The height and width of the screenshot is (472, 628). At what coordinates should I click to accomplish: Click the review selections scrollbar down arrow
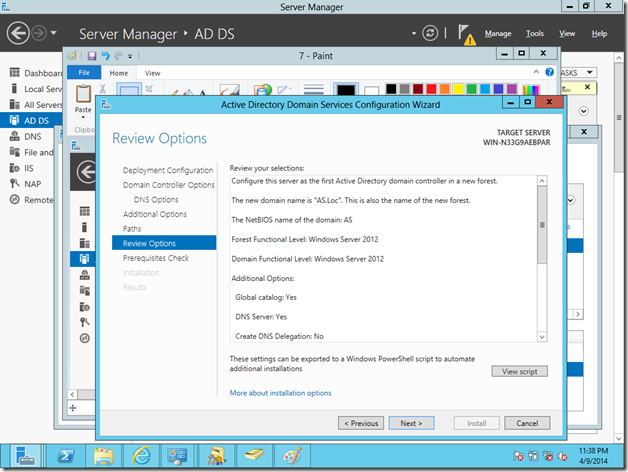(x=542, y=337)
